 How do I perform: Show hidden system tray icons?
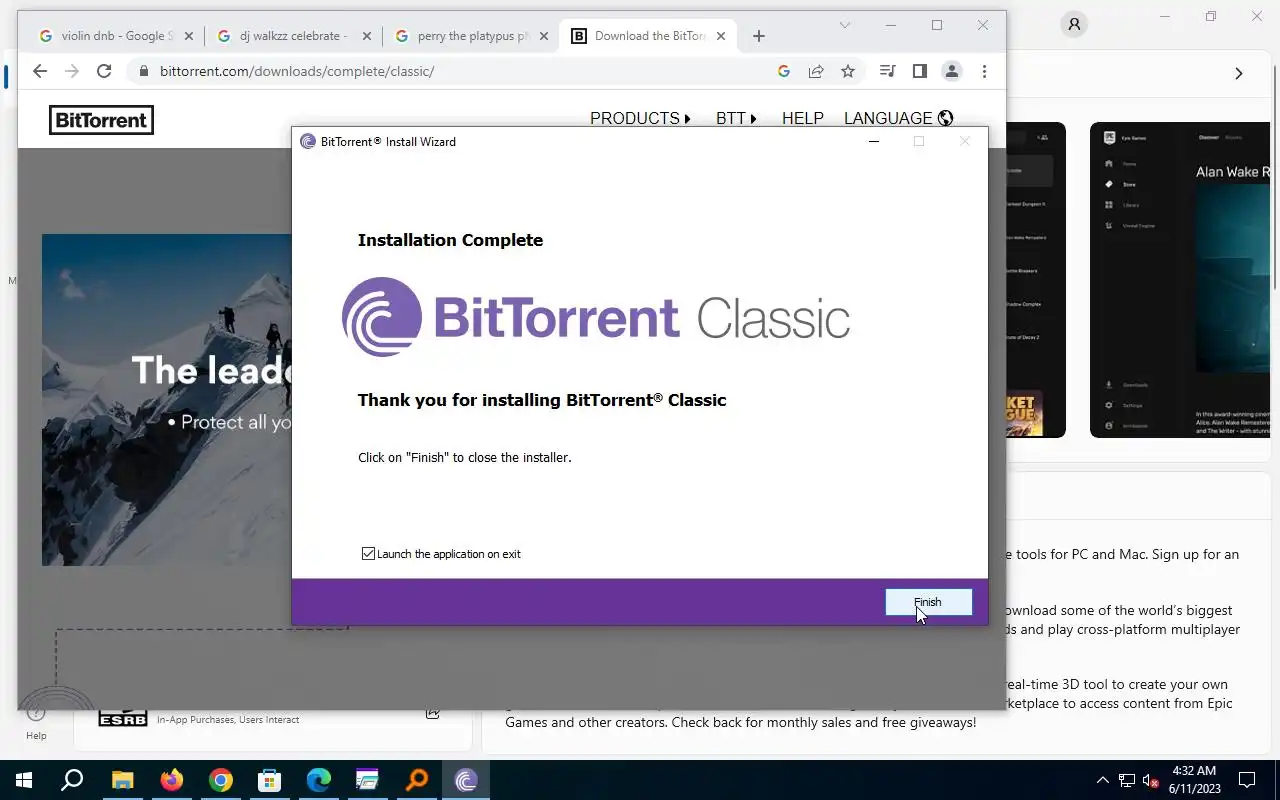pyautogui.click(x=1103, y=780)
